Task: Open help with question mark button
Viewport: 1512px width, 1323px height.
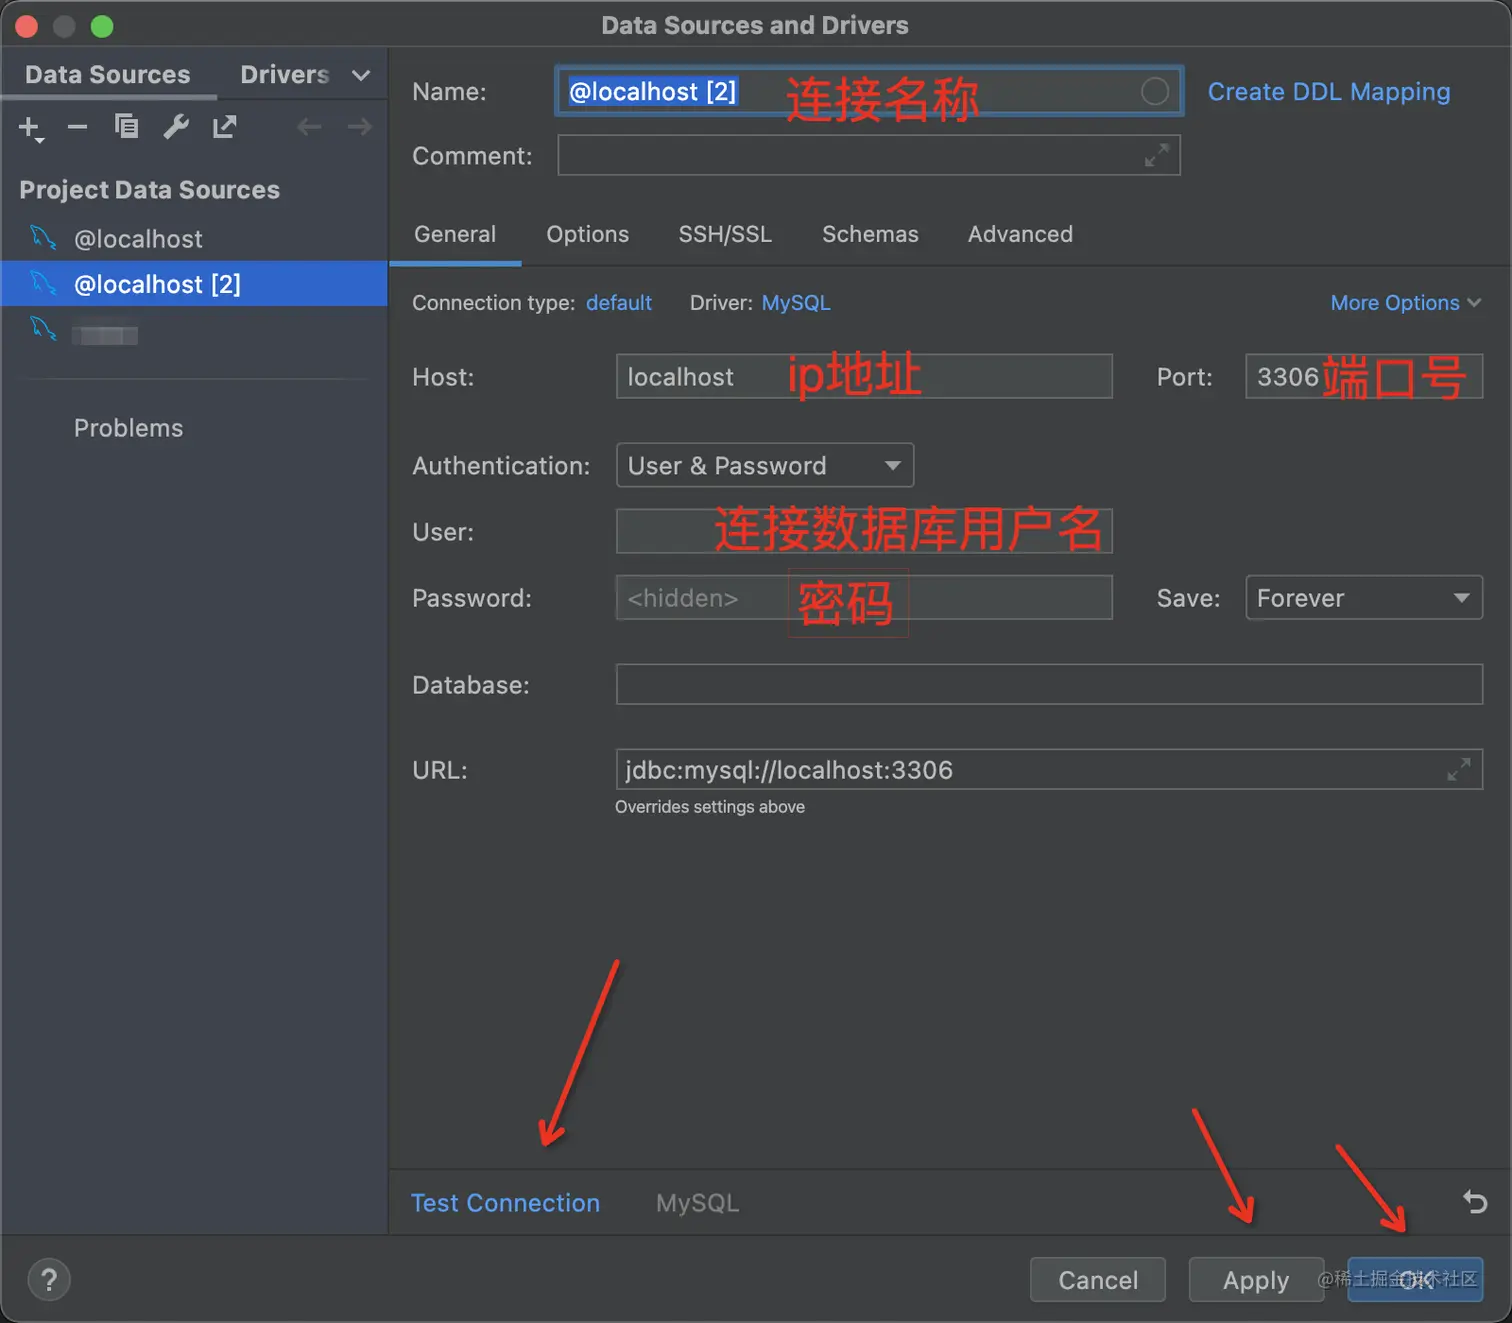Action: pos(49,1279)
